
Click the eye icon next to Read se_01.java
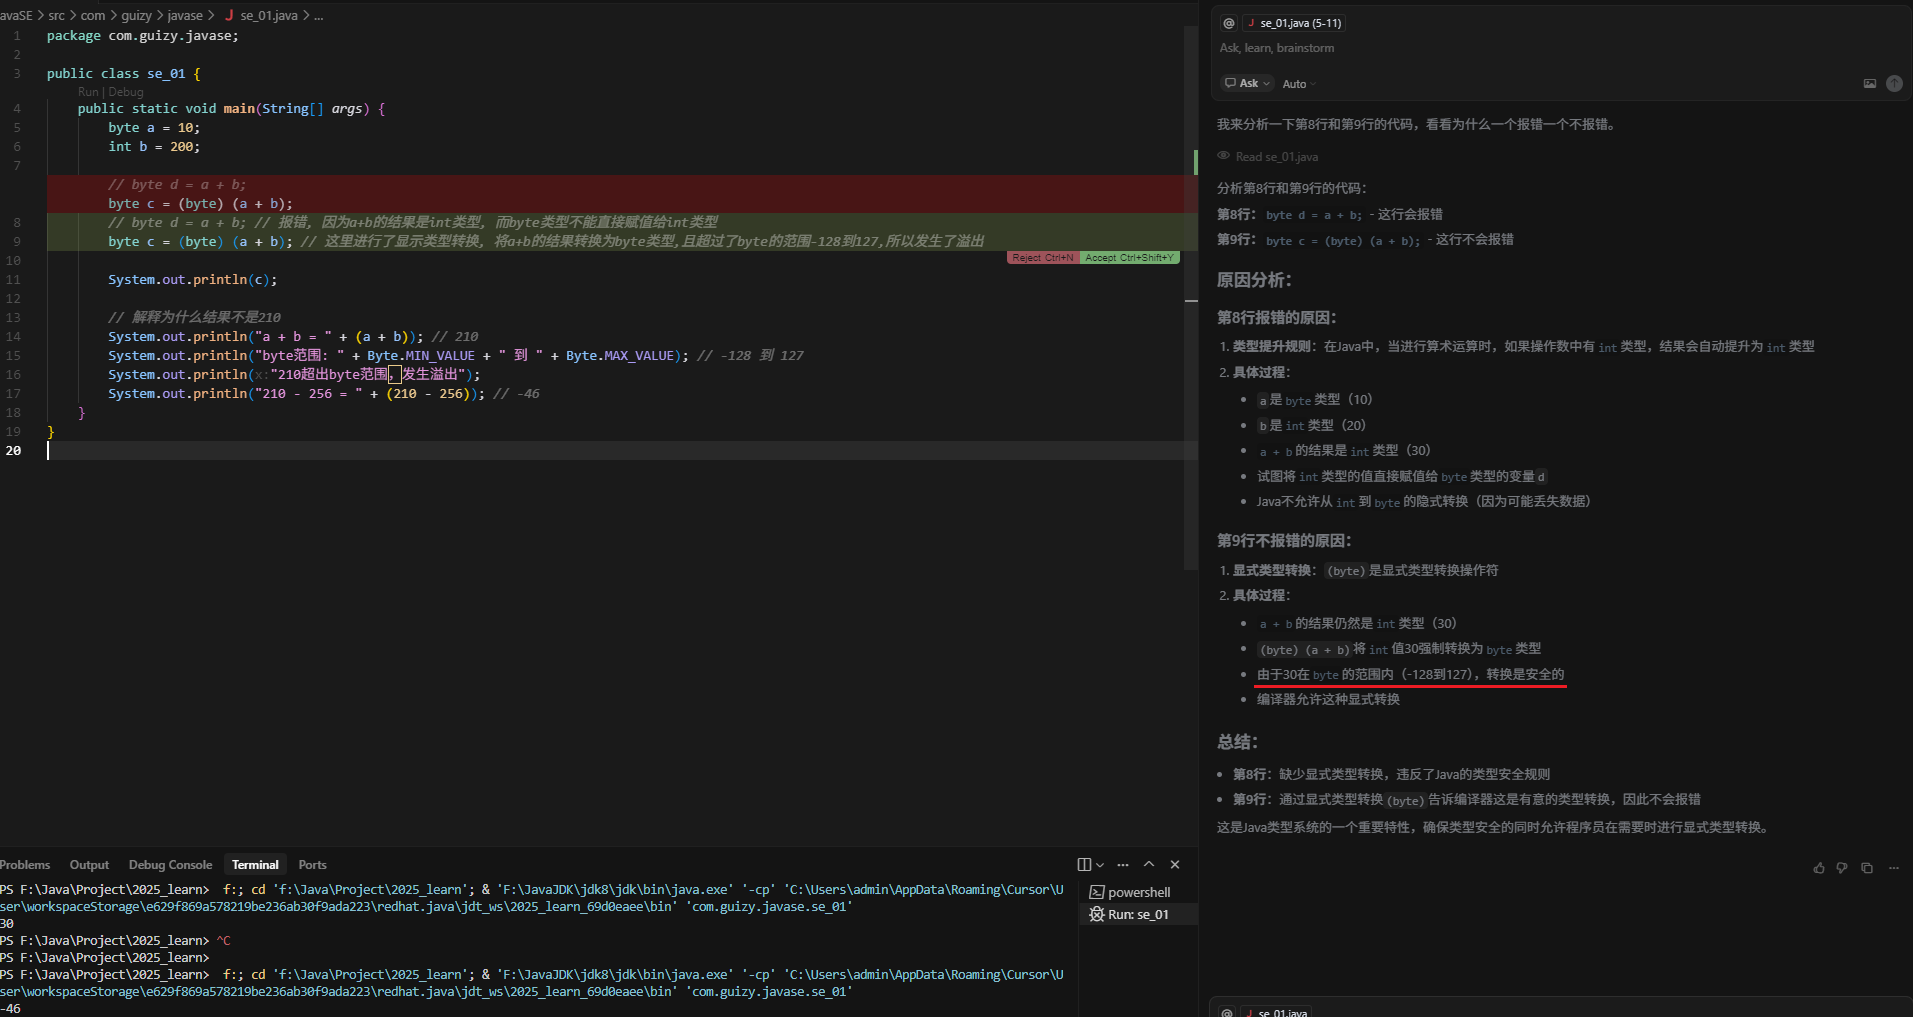click(x=1223, y=156)
